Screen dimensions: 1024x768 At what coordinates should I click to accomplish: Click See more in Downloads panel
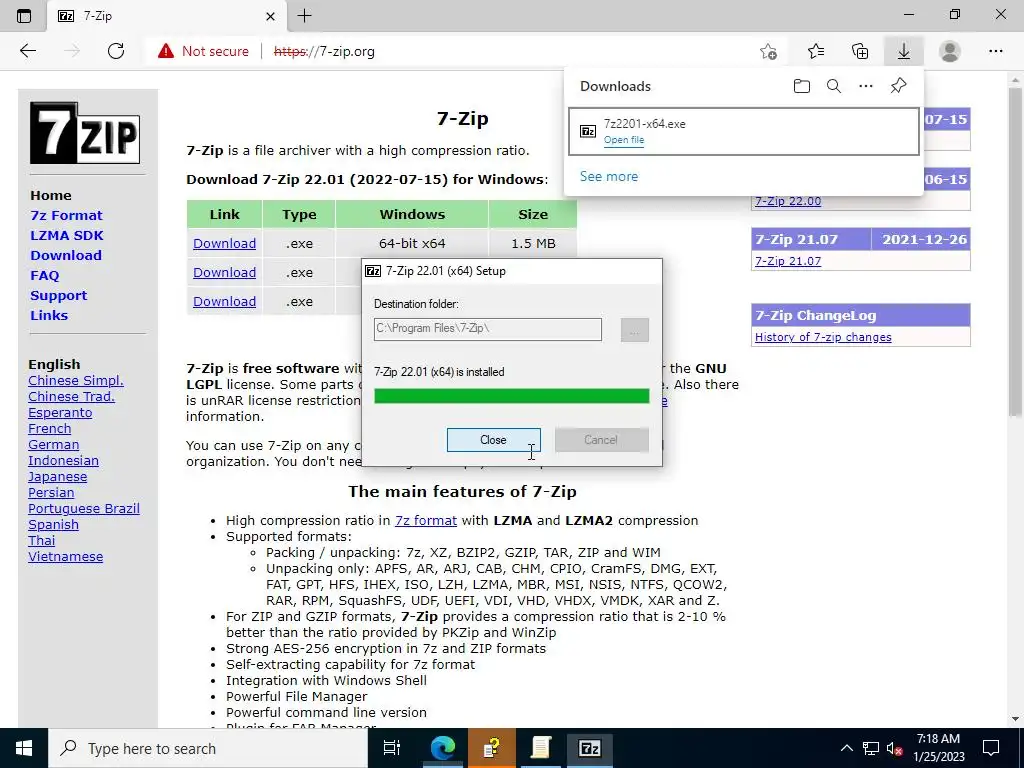click(609, 176)
